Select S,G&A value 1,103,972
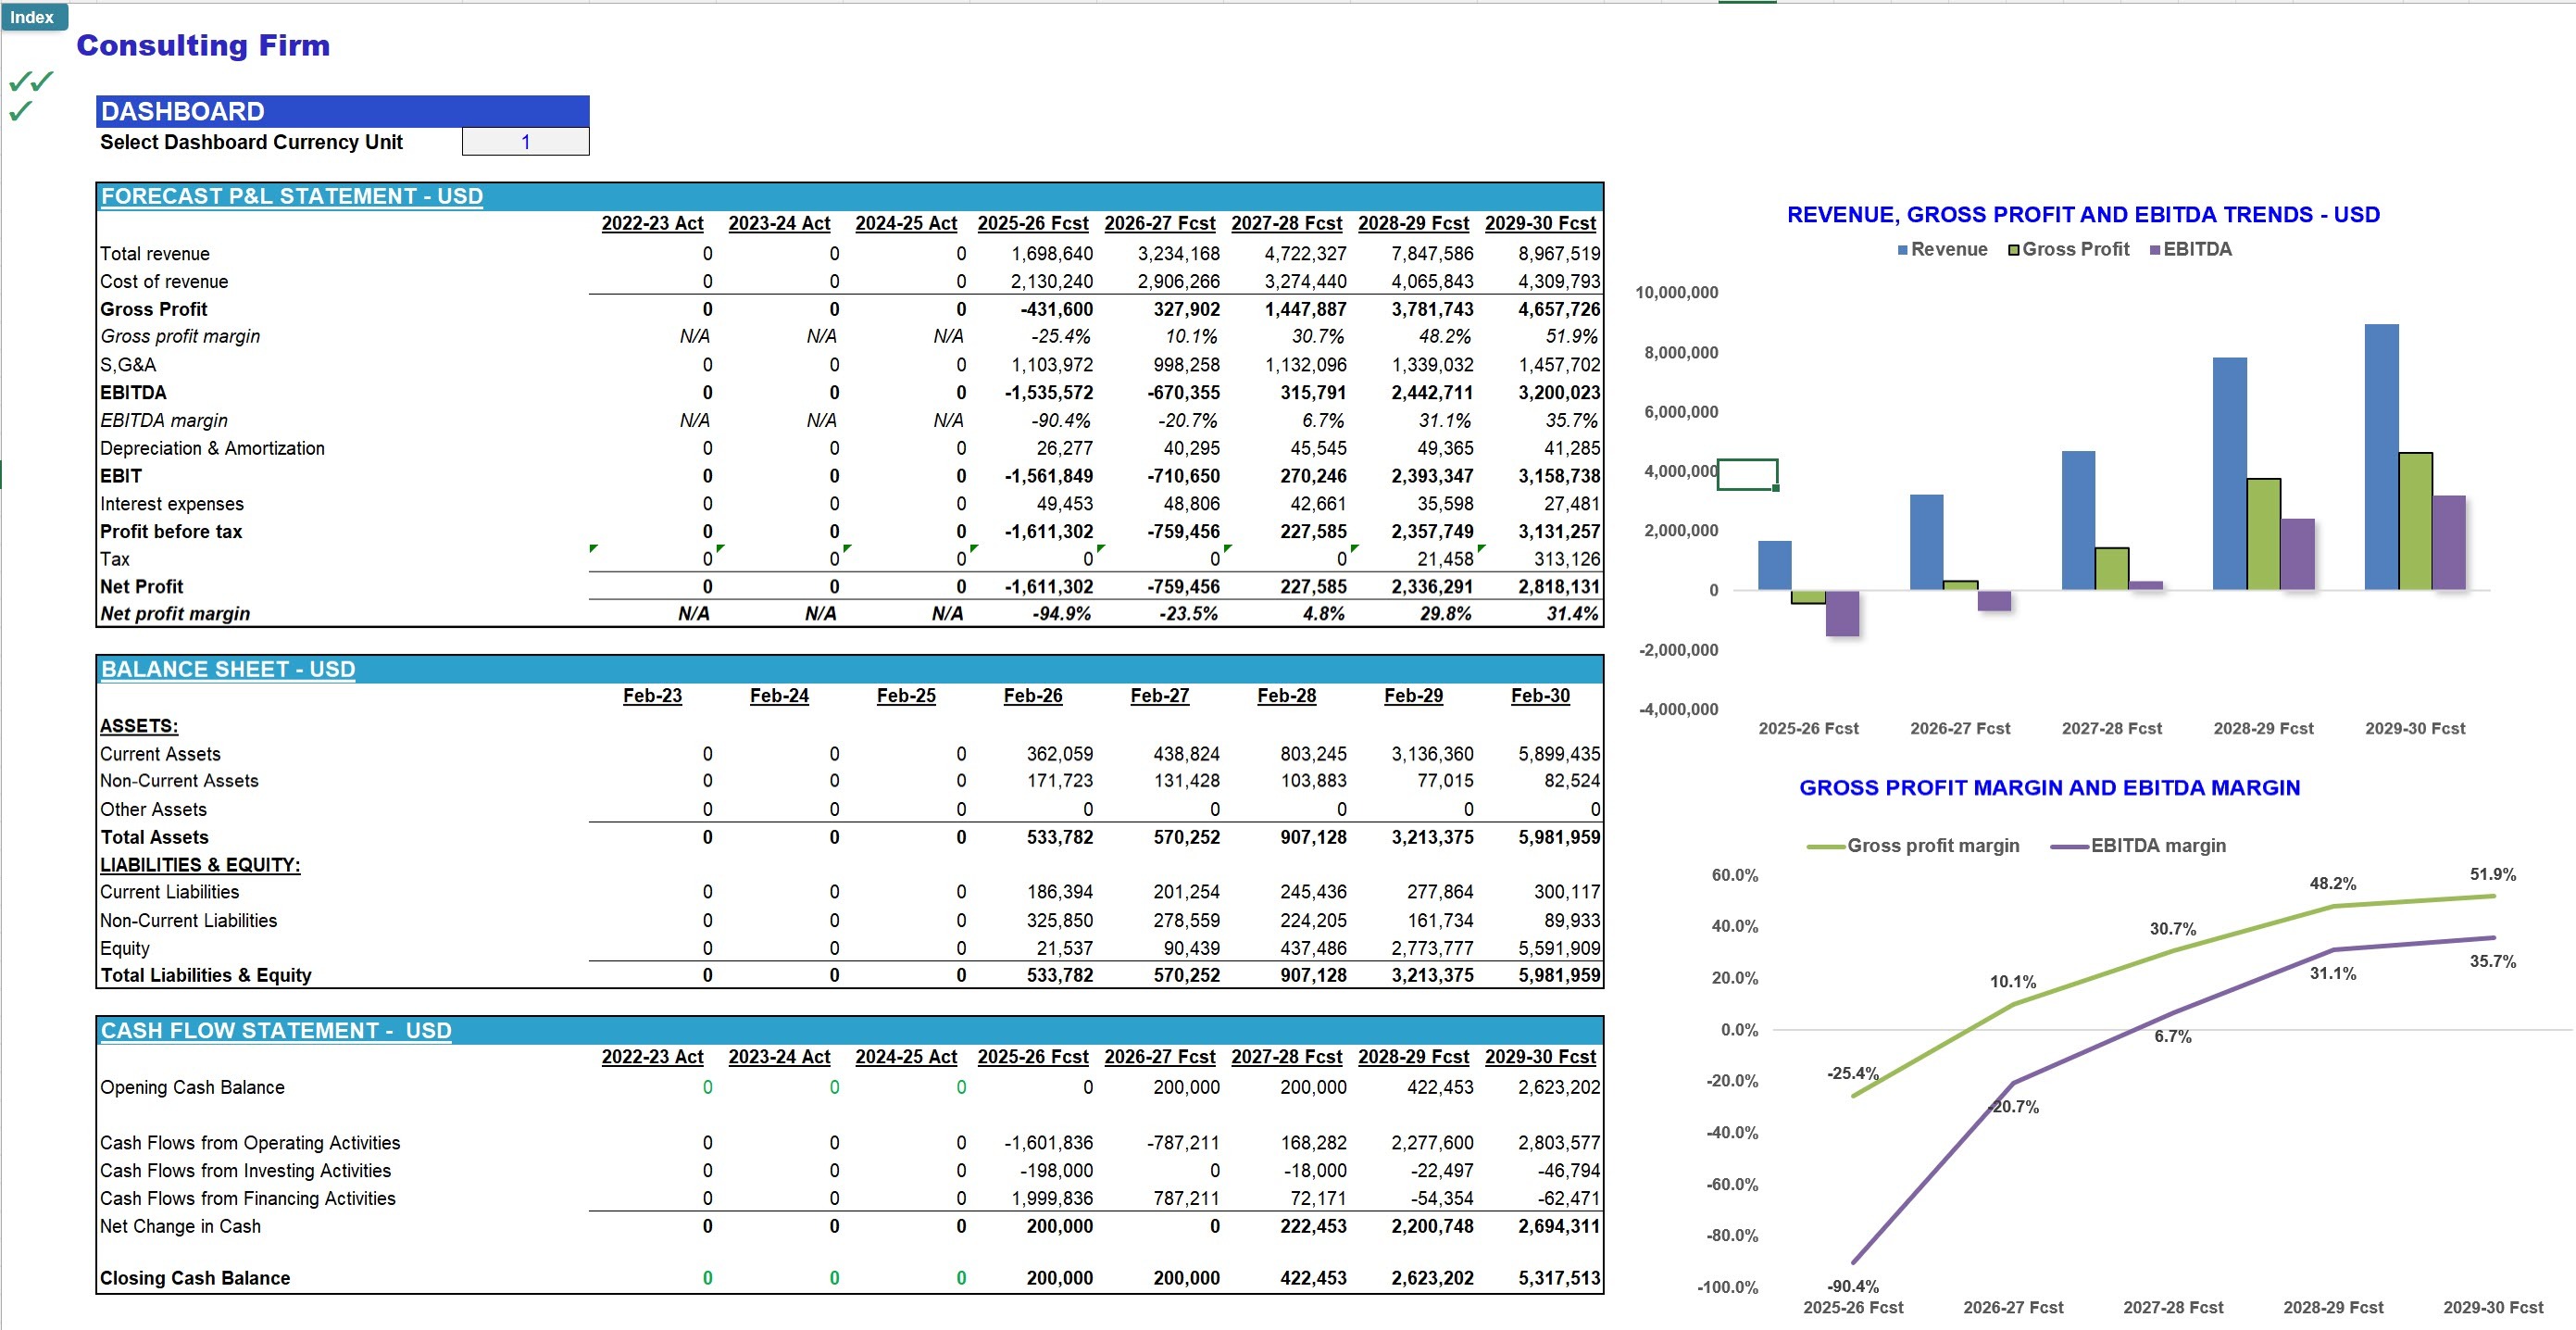The image size is (2576, 1330). (x=1052, y=365)
